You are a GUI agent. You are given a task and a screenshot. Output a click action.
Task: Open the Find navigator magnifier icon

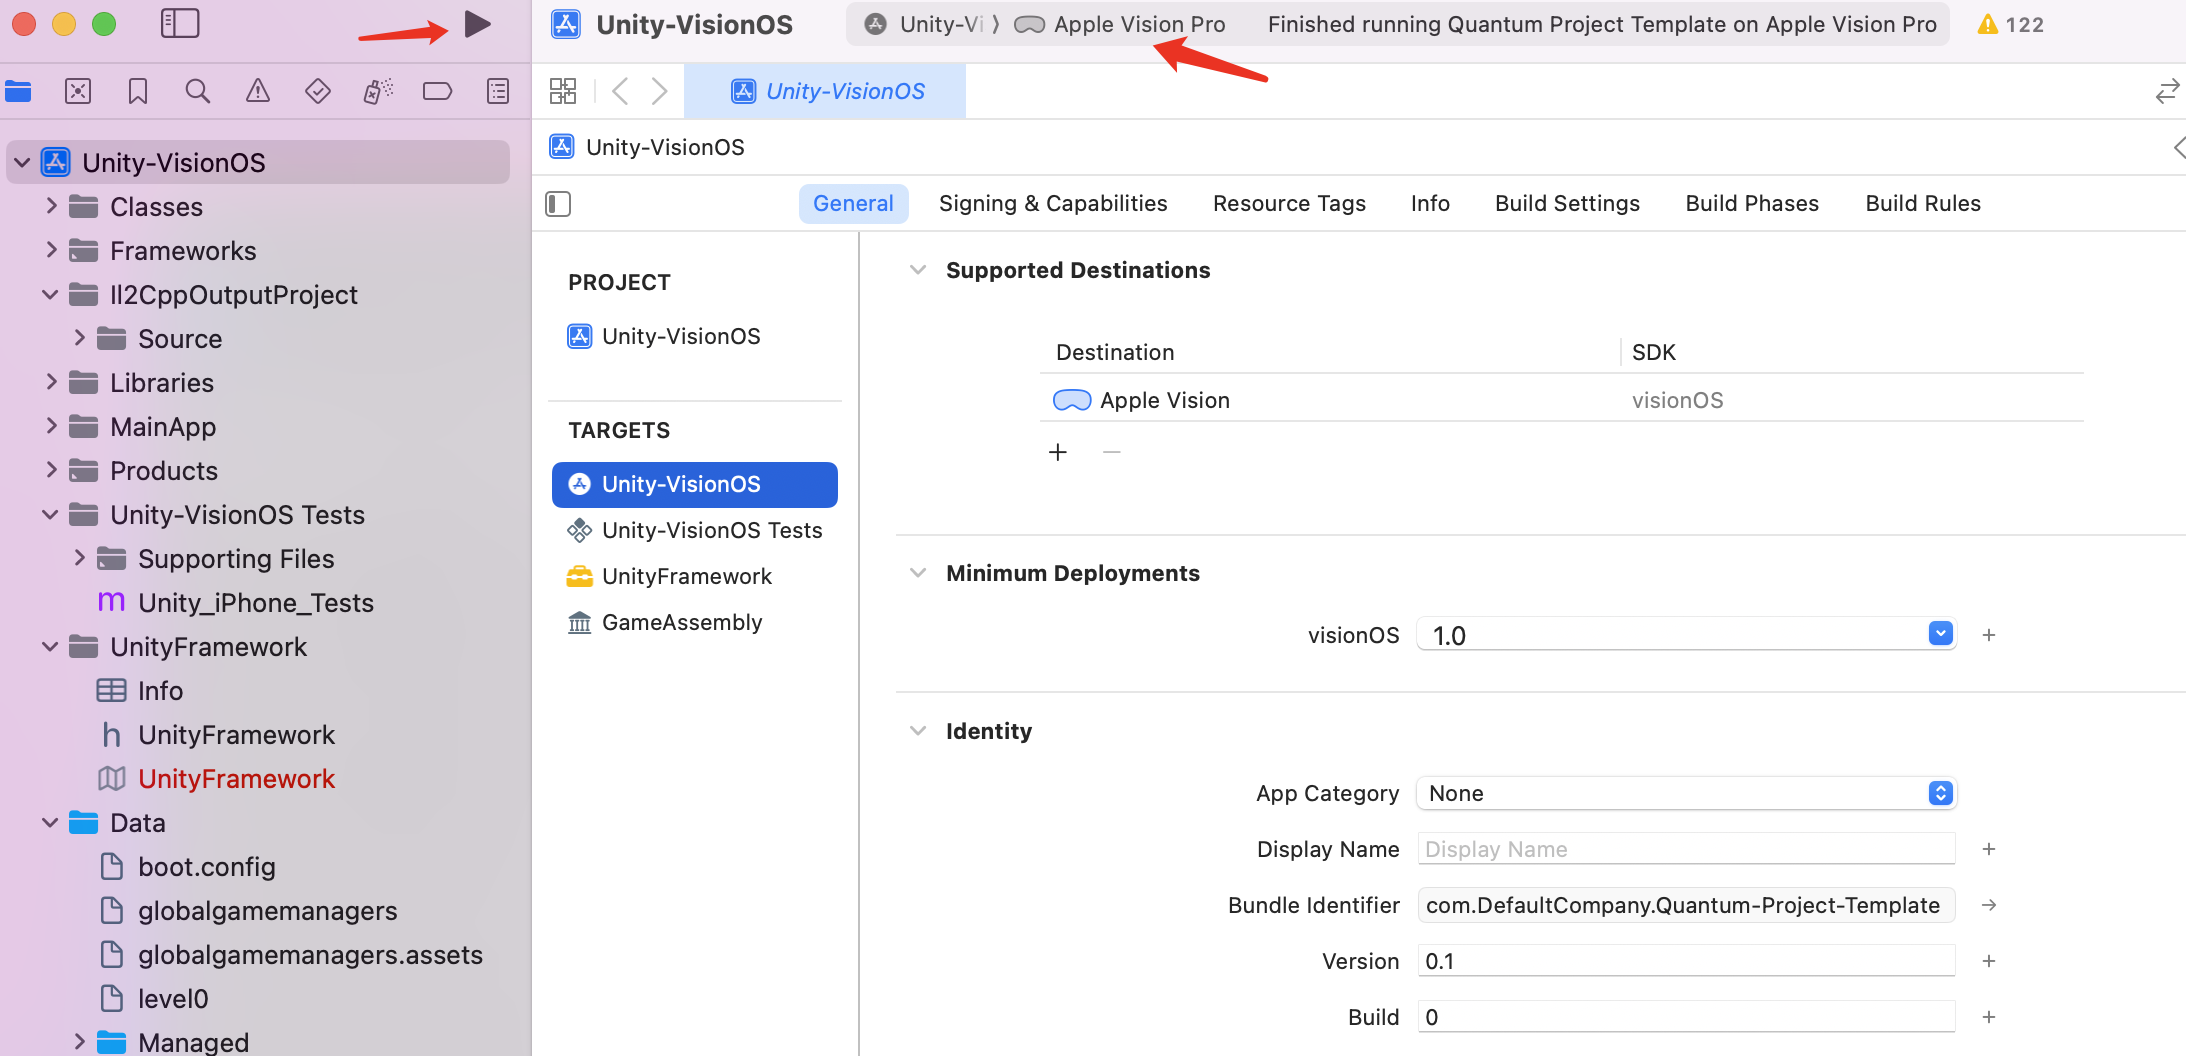(x=198, y=92)
